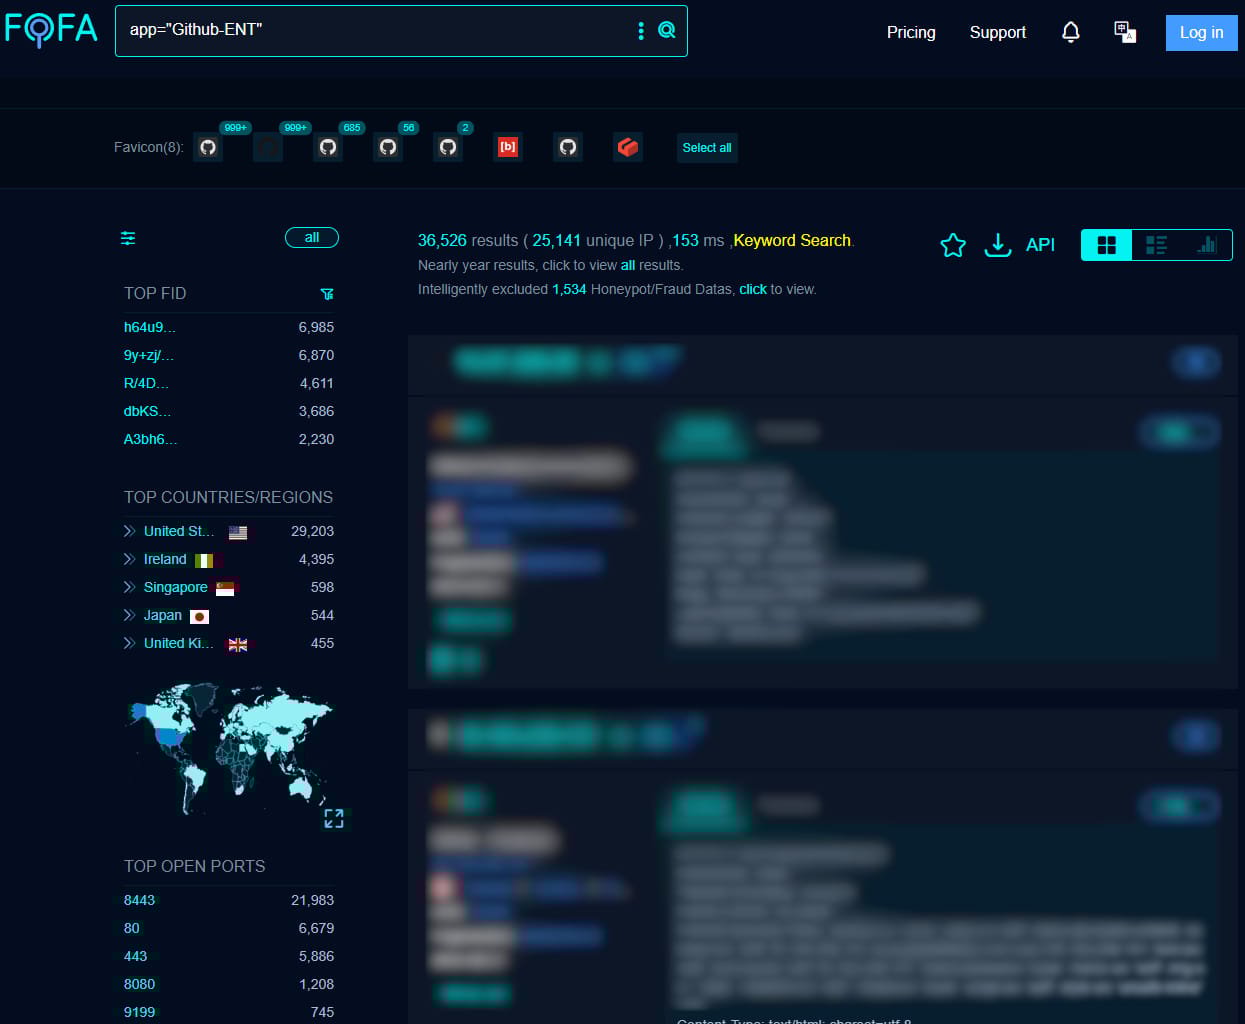Select the faint dark favicon with 999+ badge
Viewport: 1245px width, 1024px height.
pyautogui.click(x=268, y=147)
